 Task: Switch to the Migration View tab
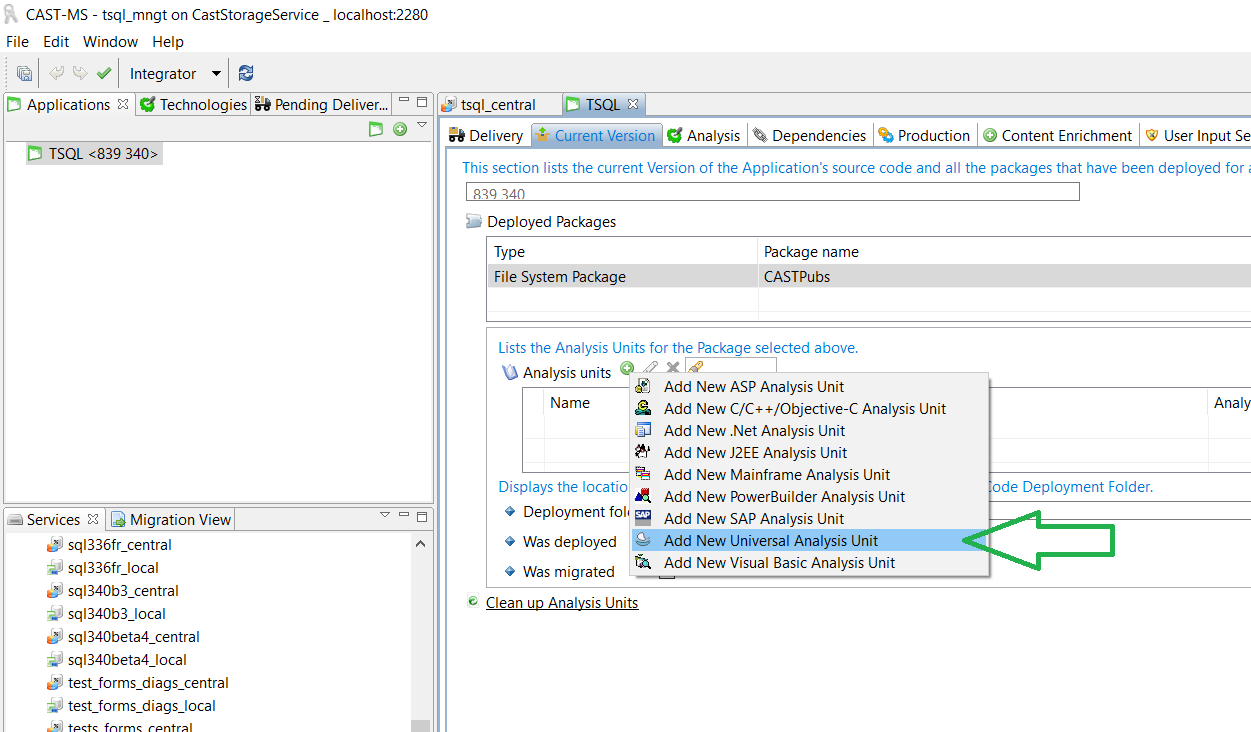171,520
